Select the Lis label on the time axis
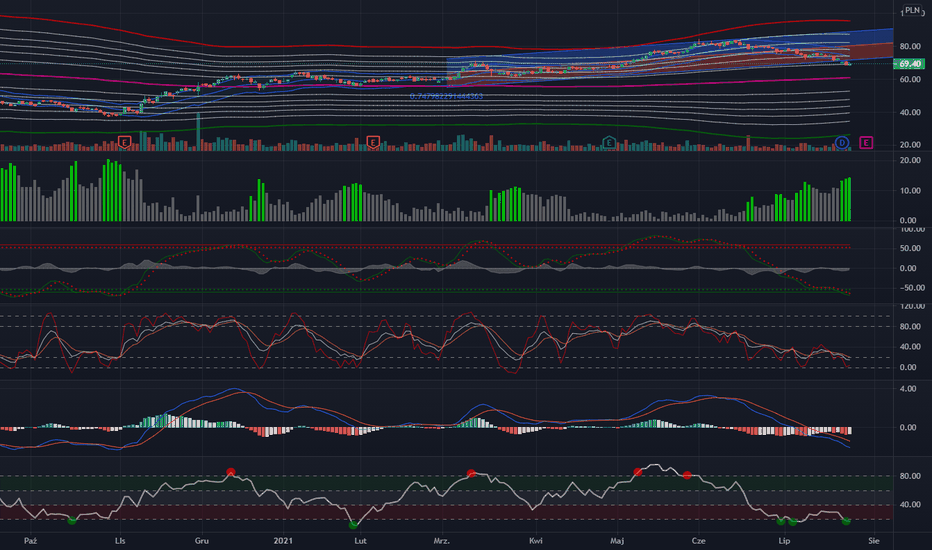 [x=119, y=540]
